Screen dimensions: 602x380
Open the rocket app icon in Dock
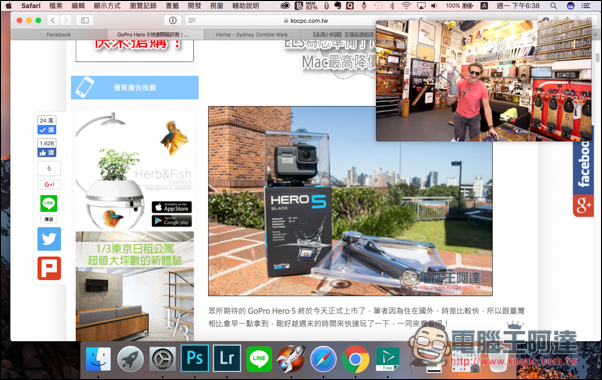pos(291,359)
